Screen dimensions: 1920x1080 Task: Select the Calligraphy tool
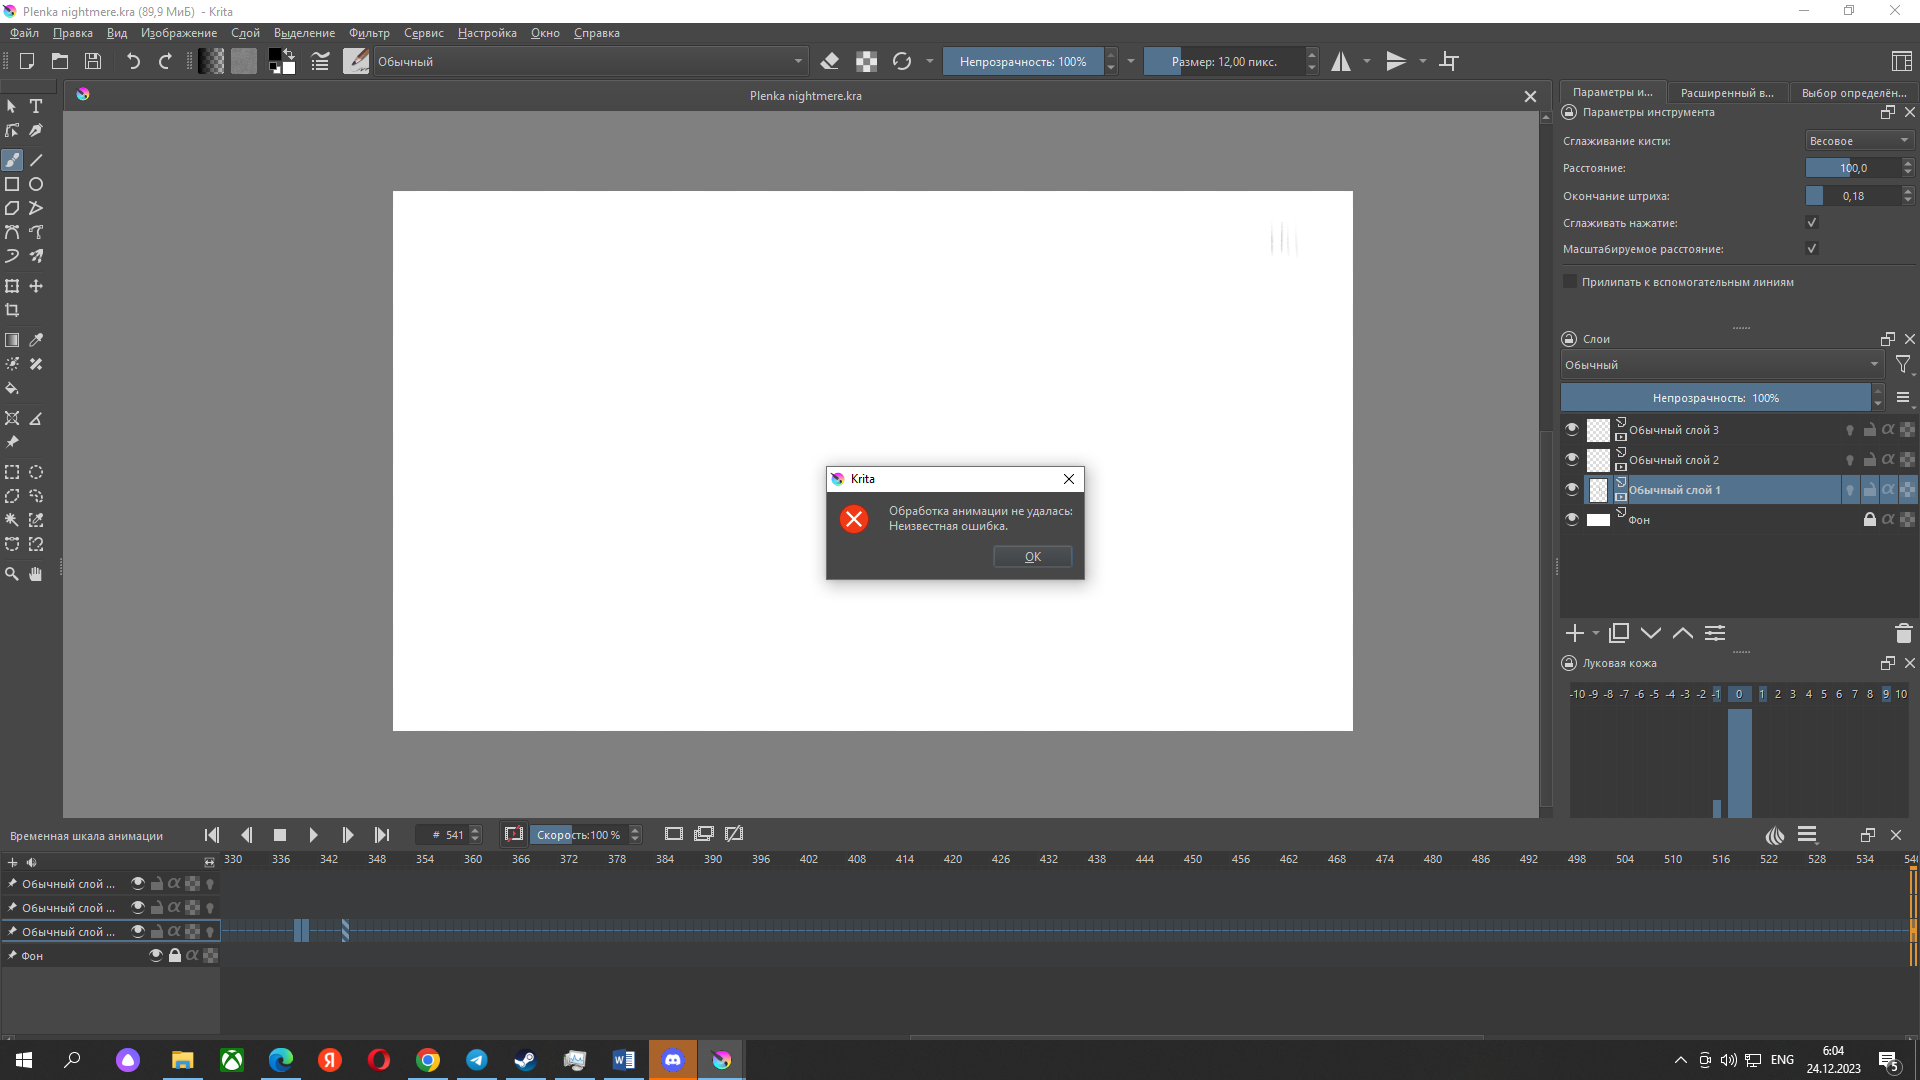coord(36,130)
